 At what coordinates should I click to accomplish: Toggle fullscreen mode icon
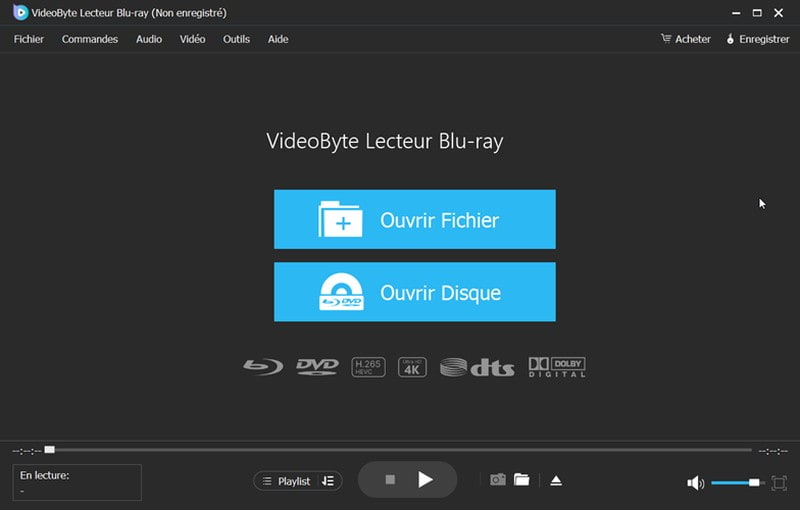tap(779, 482)
